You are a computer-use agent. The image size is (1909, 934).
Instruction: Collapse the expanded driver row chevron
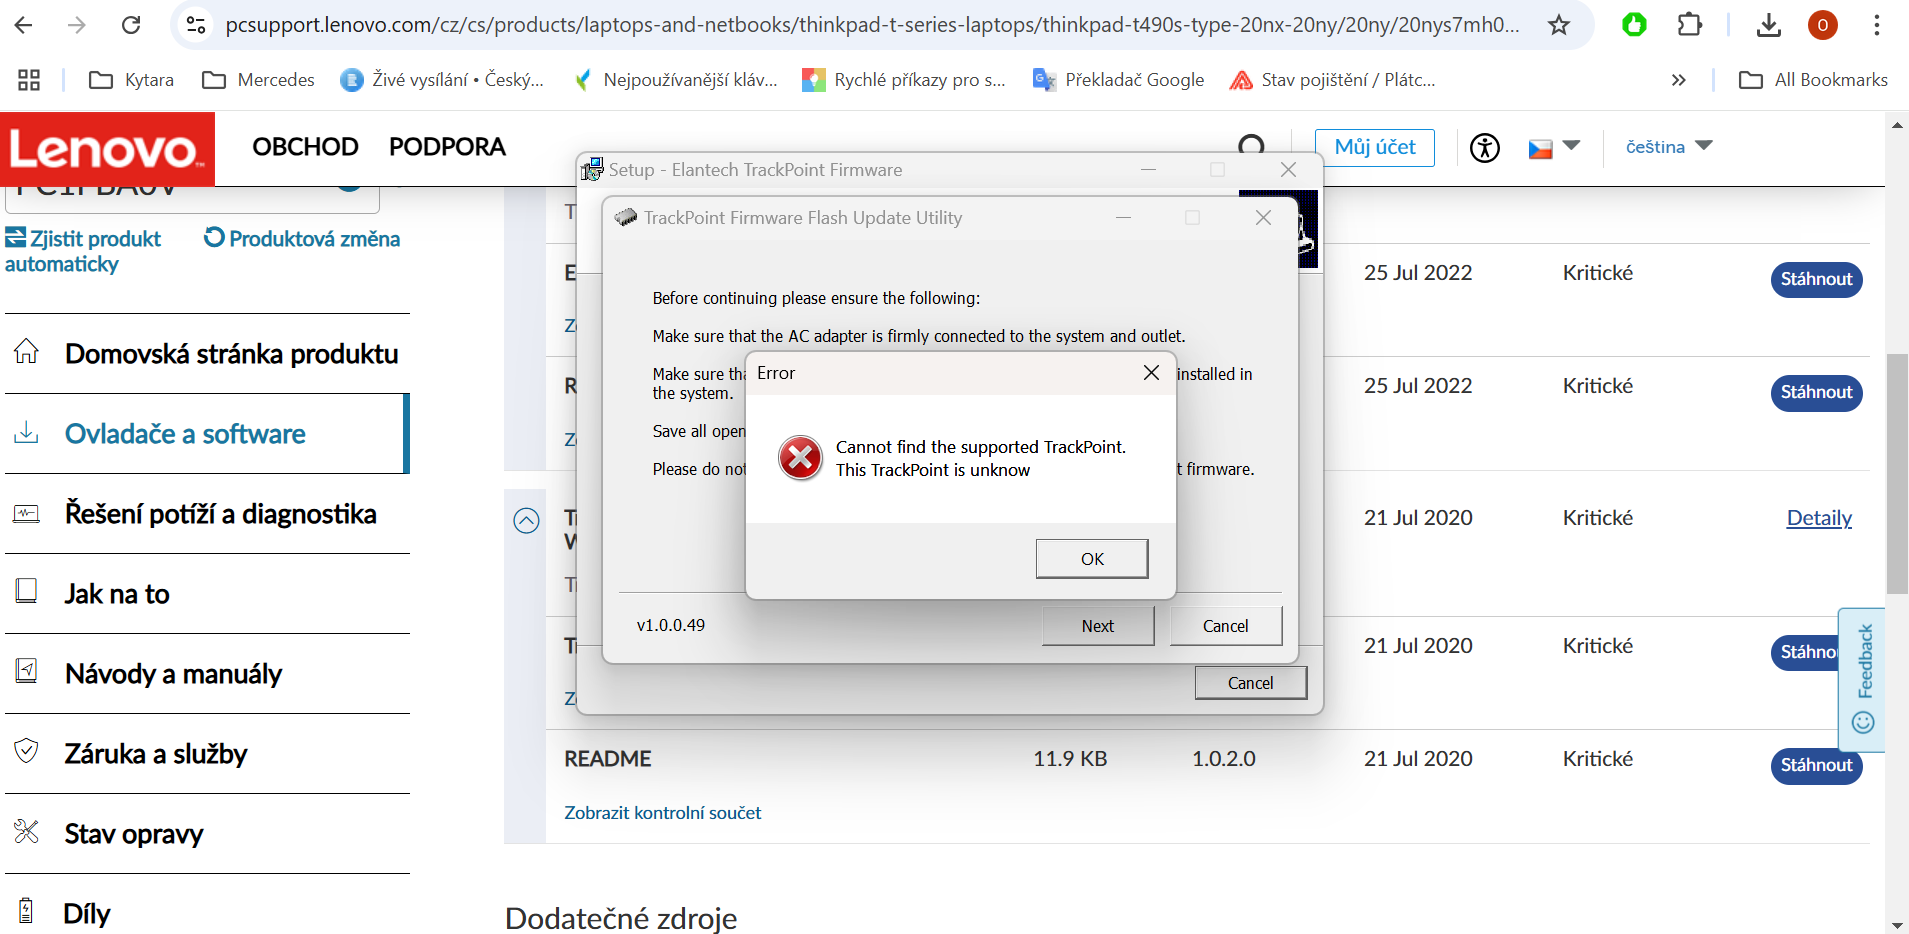coord(526,520)
